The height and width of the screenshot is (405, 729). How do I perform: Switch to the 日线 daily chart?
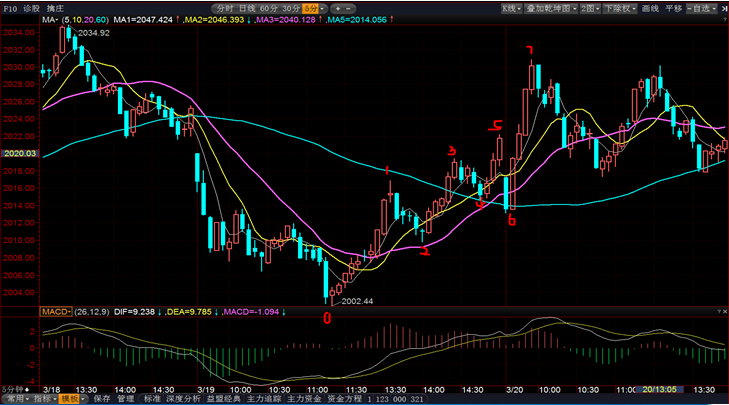[x=247, y=8]
